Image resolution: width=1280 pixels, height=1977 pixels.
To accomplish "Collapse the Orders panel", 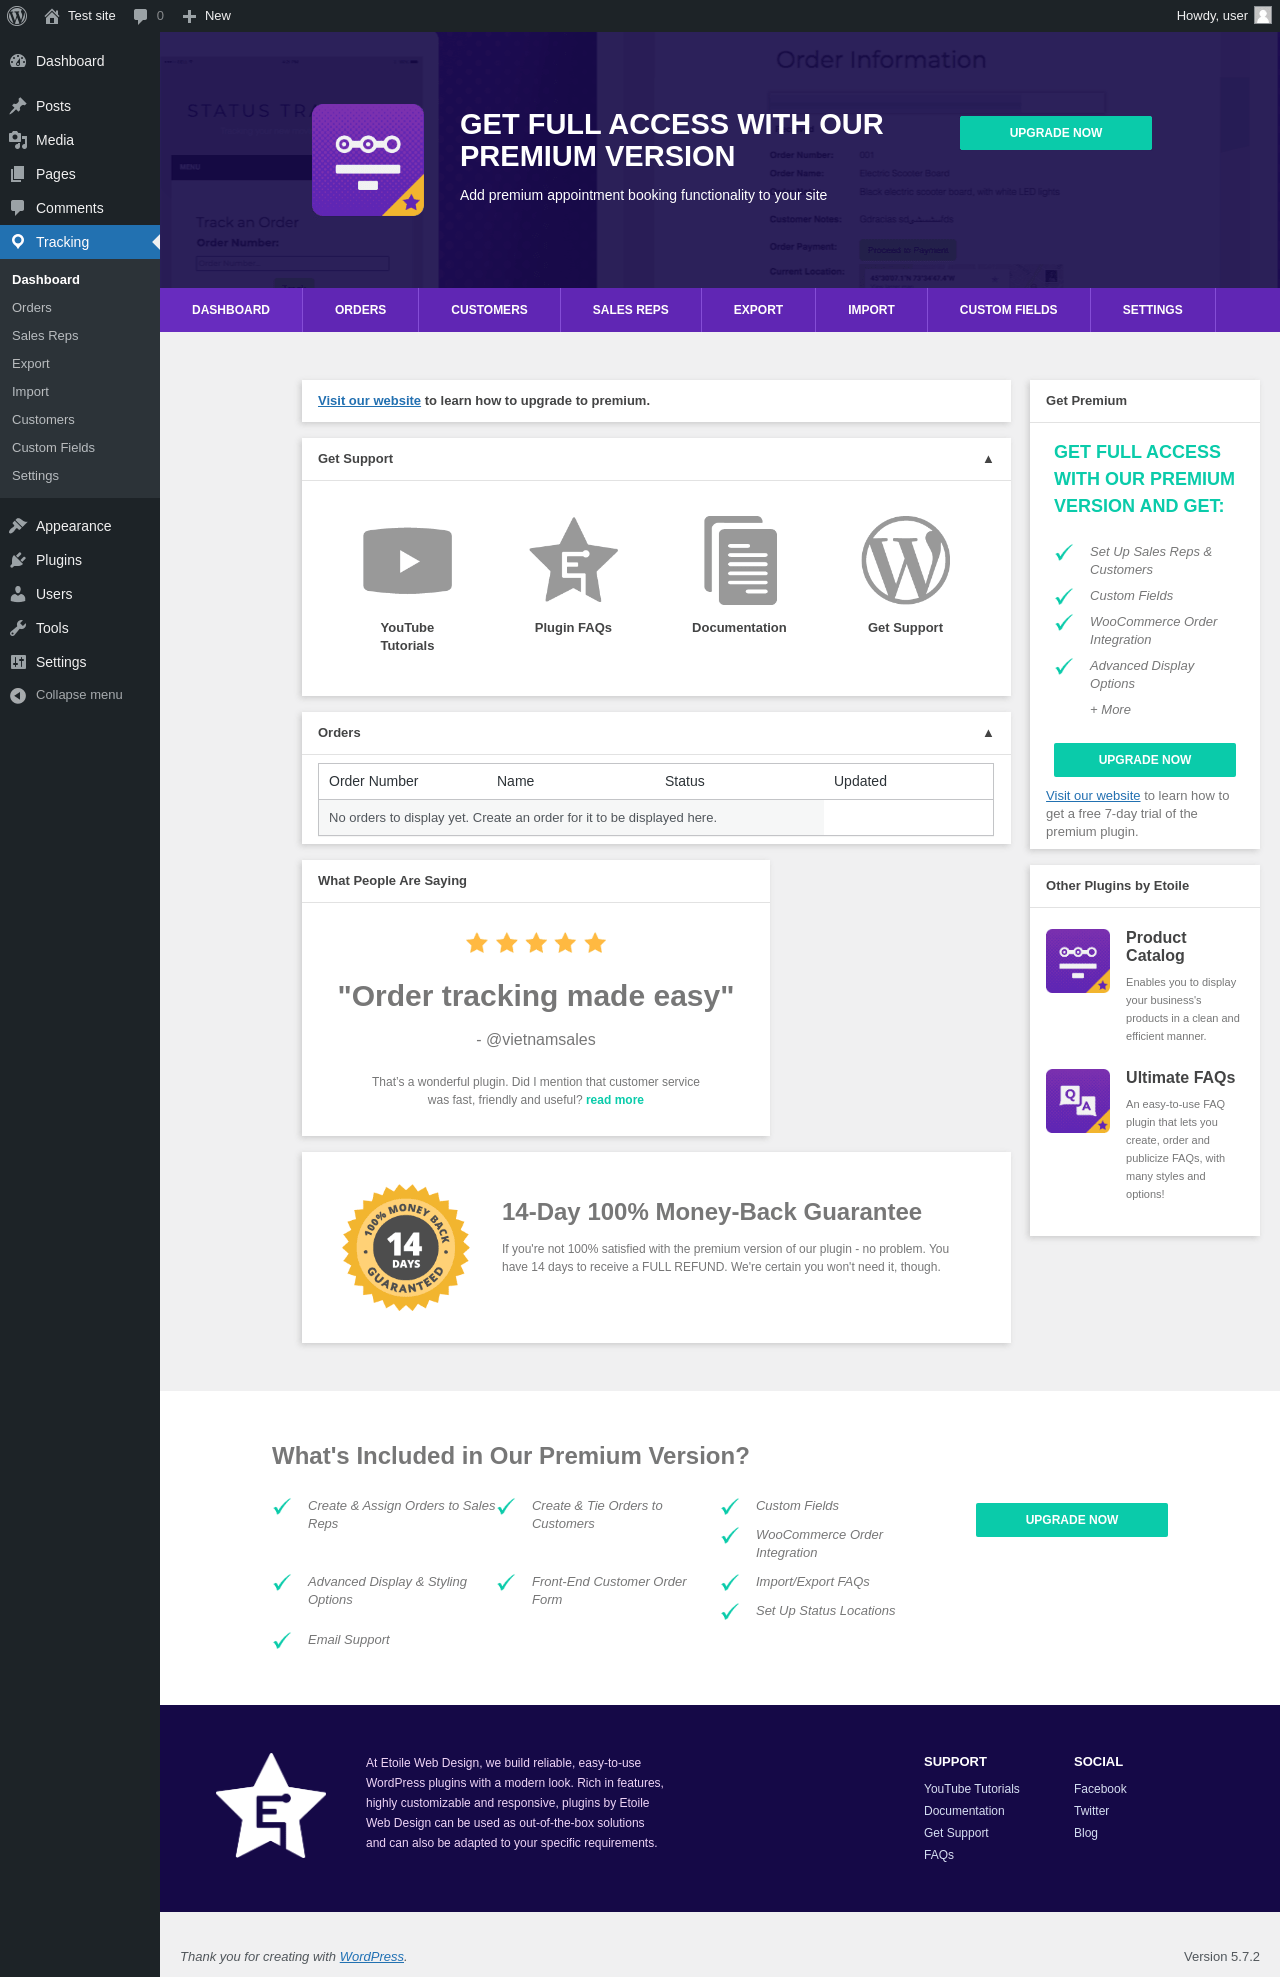I will coord(988,733).
